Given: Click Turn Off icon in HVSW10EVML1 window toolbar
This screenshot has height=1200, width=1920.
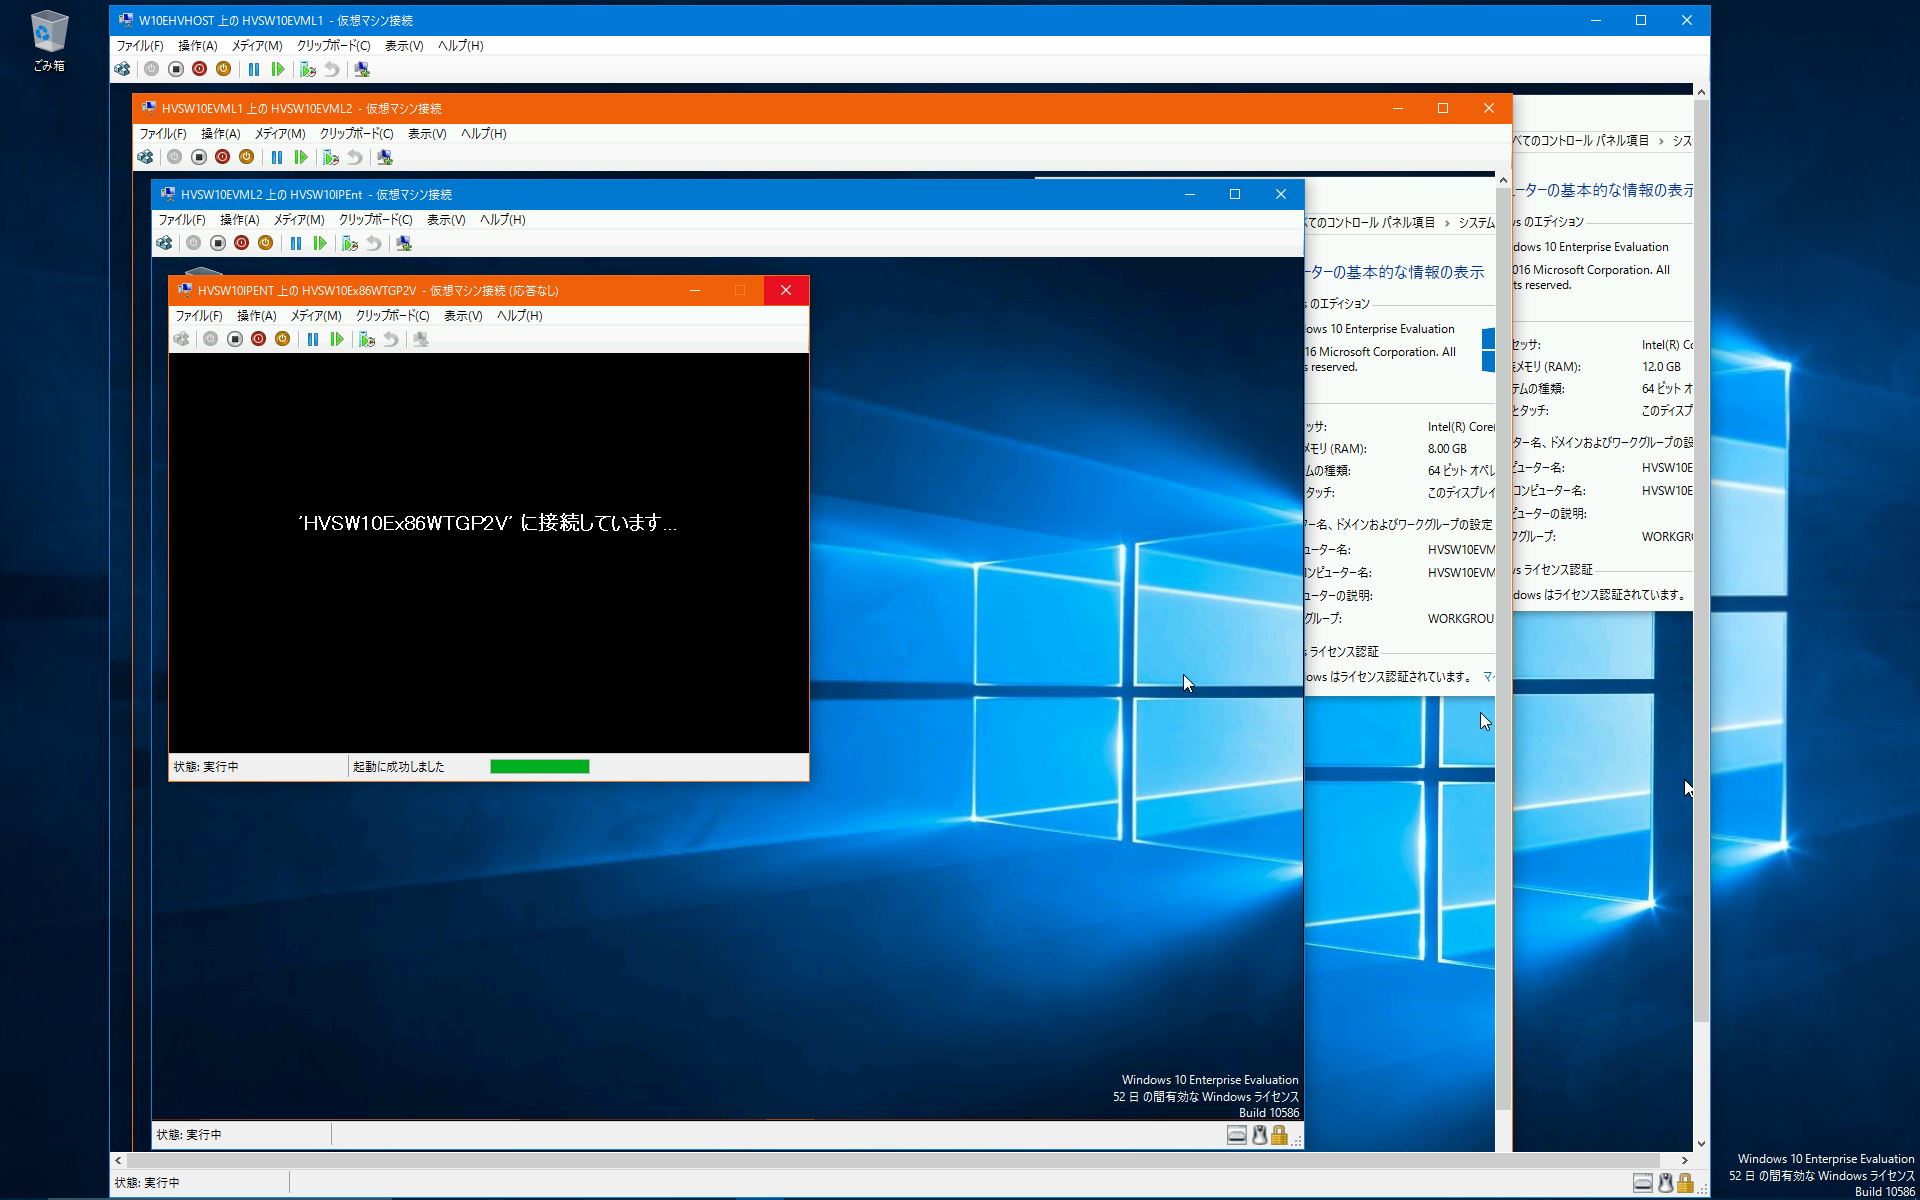Looking at the screenshot, I should pos(176,69).
